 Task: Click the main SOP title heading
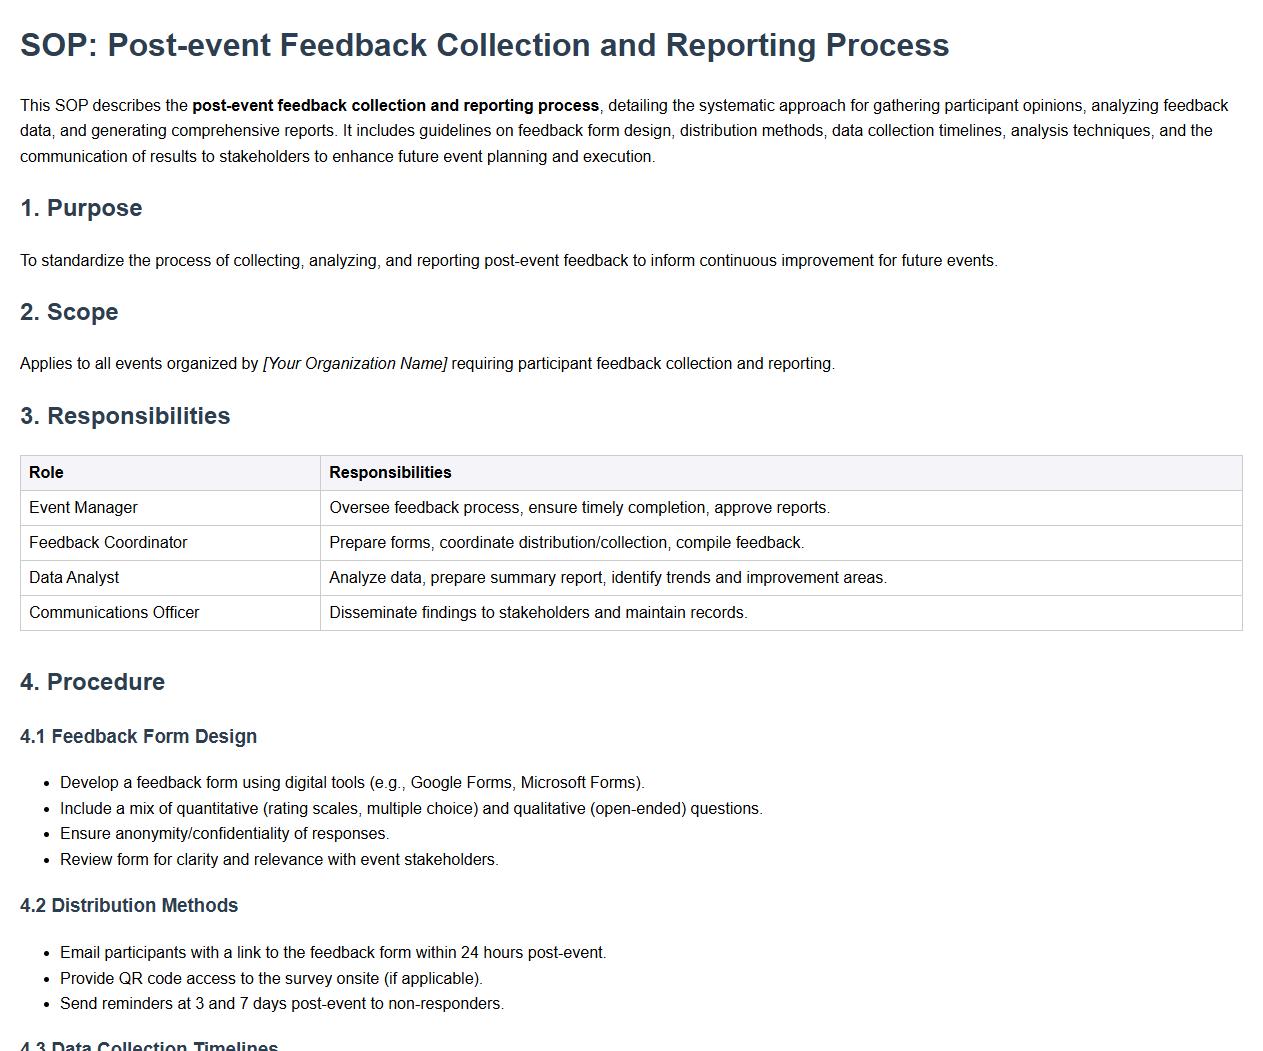click(x=484, y=45)
